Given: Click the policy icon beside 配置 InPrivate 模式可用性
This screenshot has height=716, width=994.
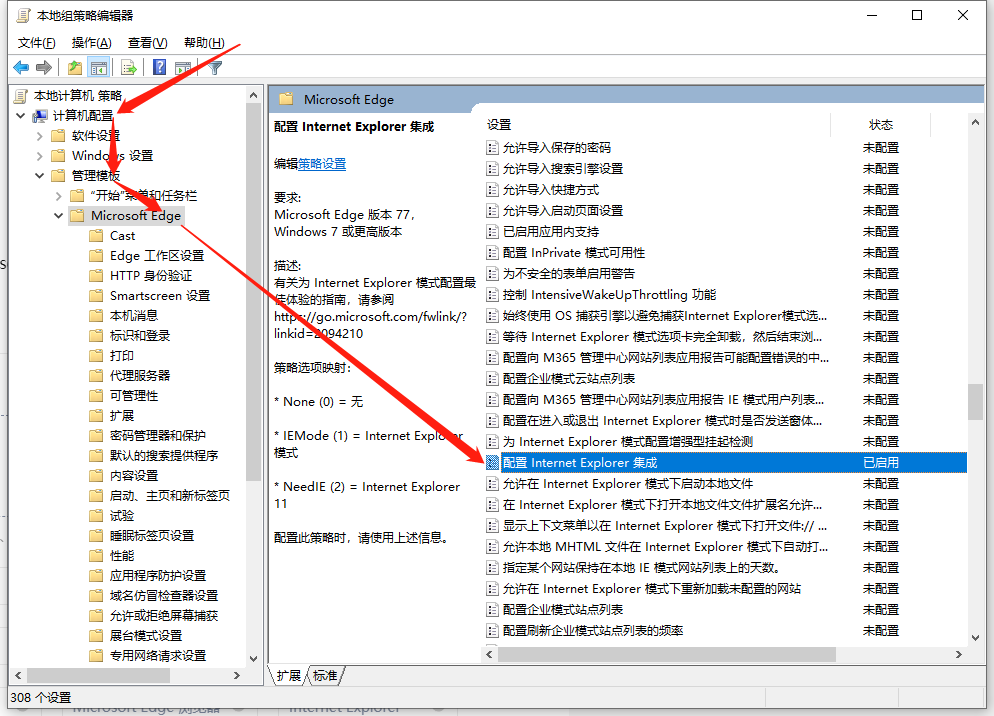Looking at the screenshot, I should [x=492, y=253].
